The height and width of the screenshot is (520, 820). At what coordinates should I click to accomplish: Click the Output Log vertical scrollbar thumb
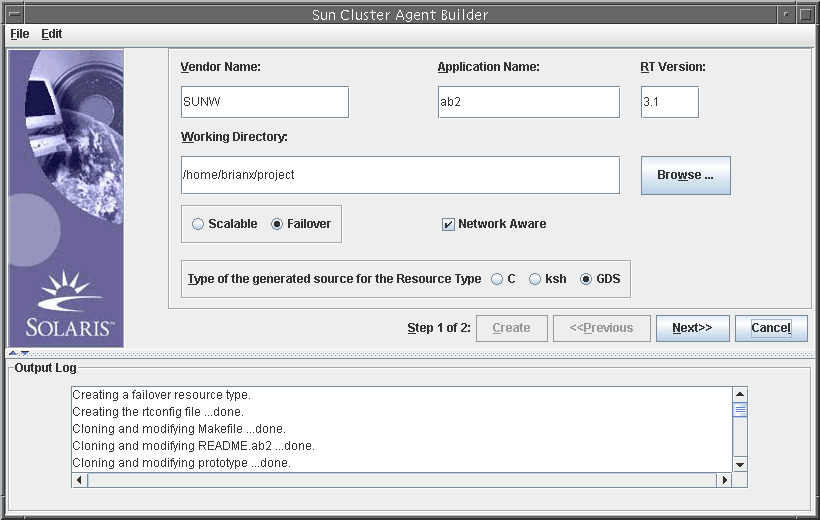pos(740,410)
